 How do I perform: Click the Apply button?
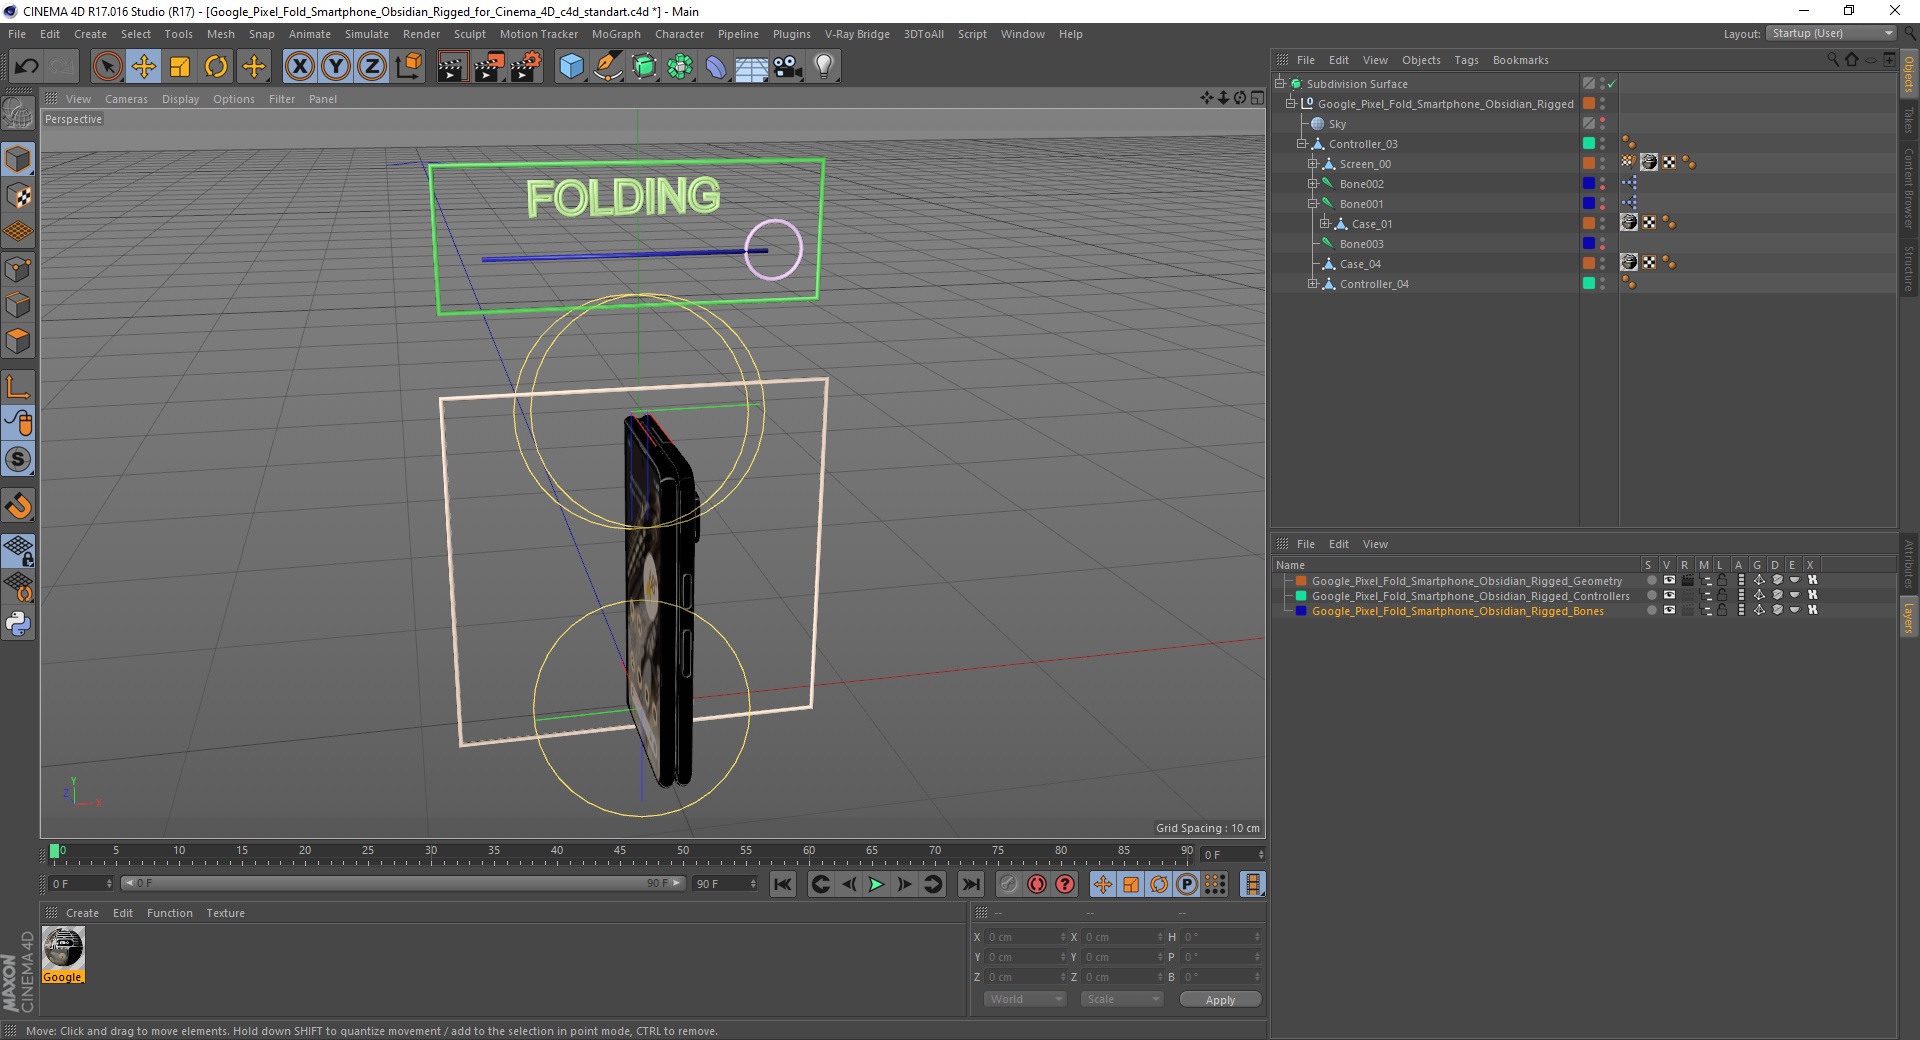(1220, 1000)
